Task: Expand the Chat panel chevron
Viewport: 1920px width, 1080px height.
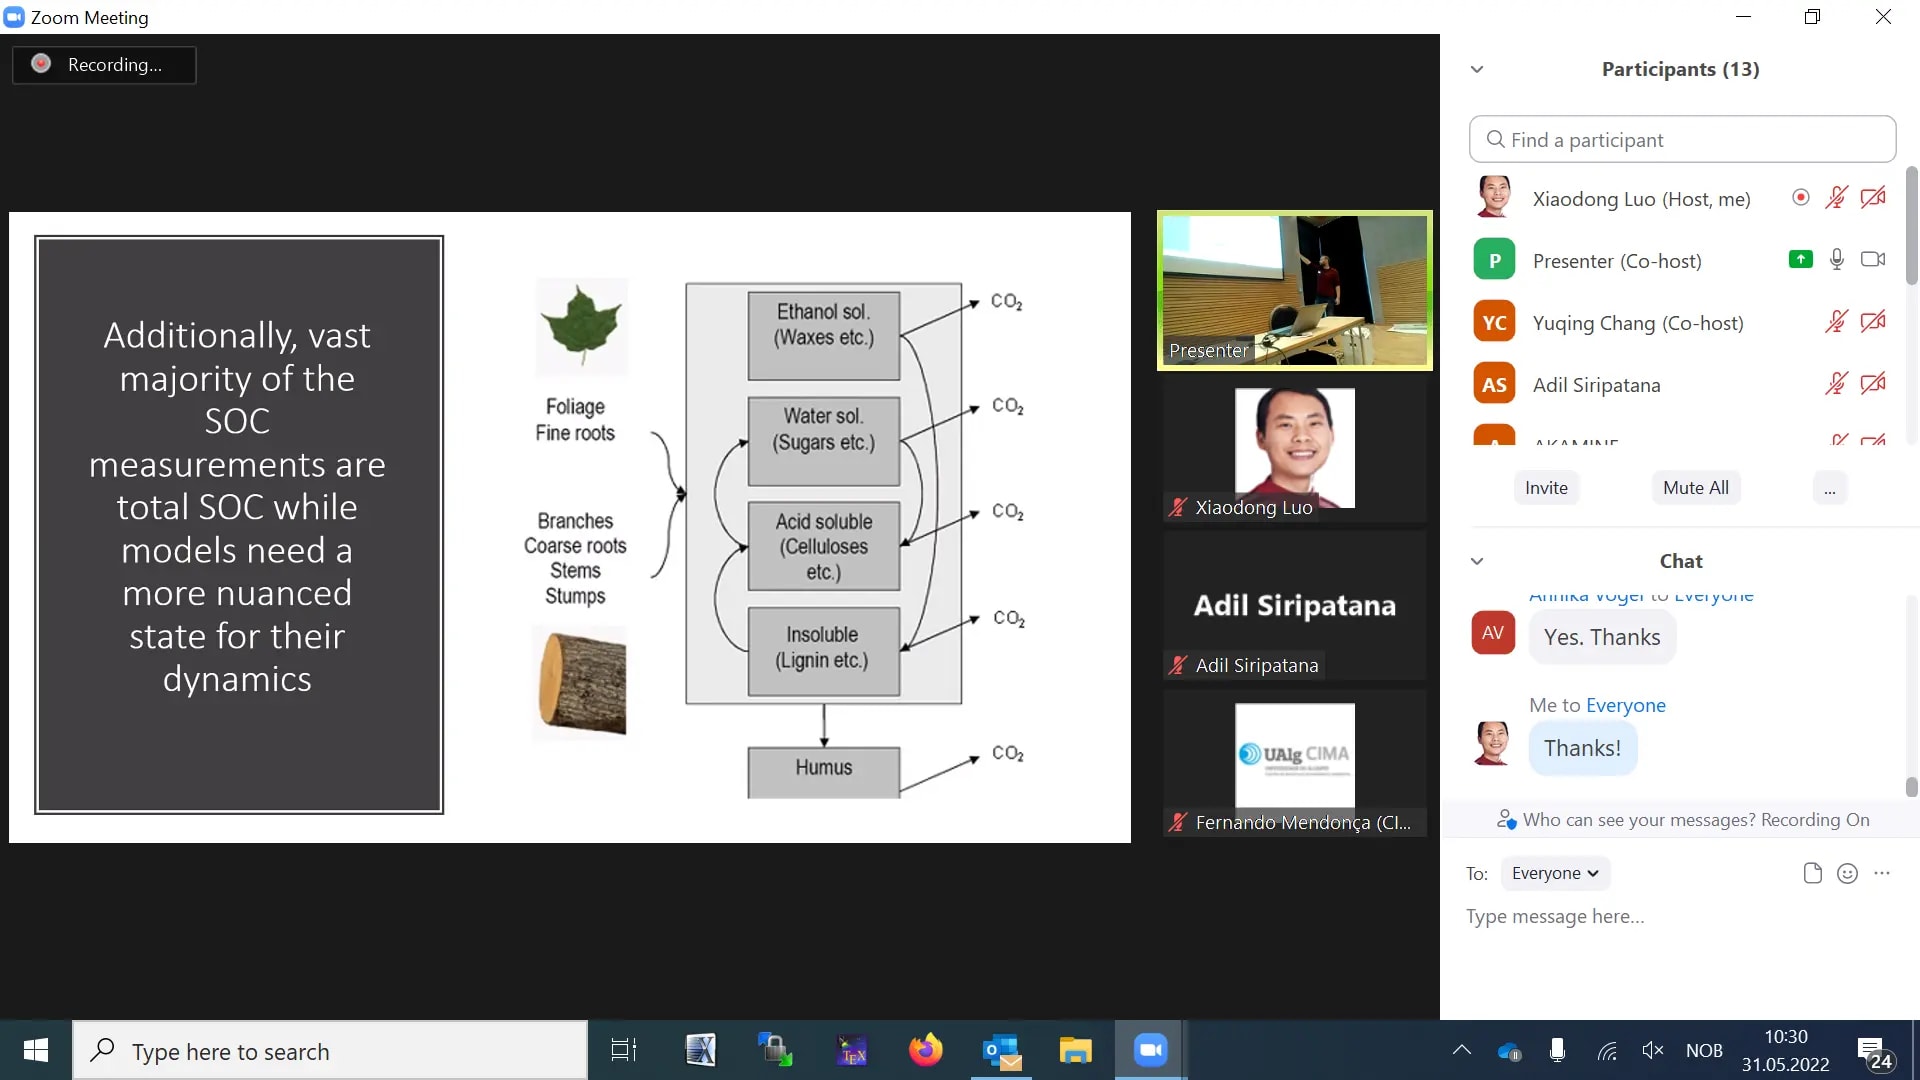Action: pyautogui.click(x=1476, y=559)
